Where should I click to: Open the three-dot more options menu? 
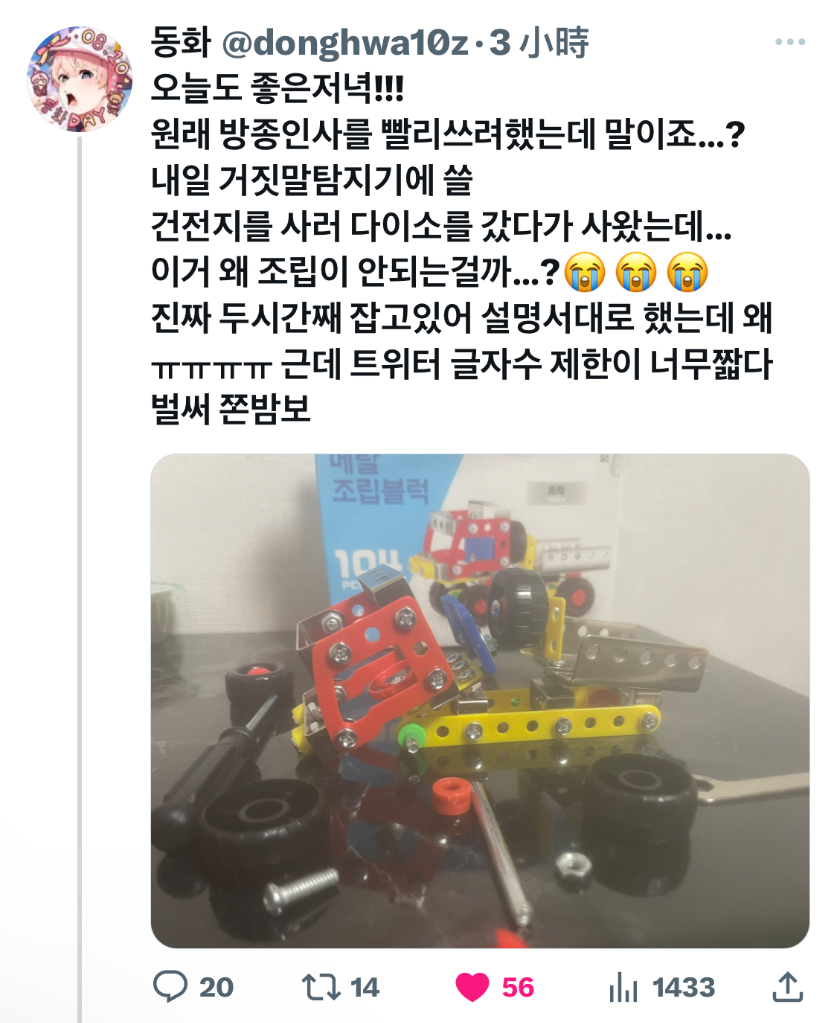click(x=790, y=42)
